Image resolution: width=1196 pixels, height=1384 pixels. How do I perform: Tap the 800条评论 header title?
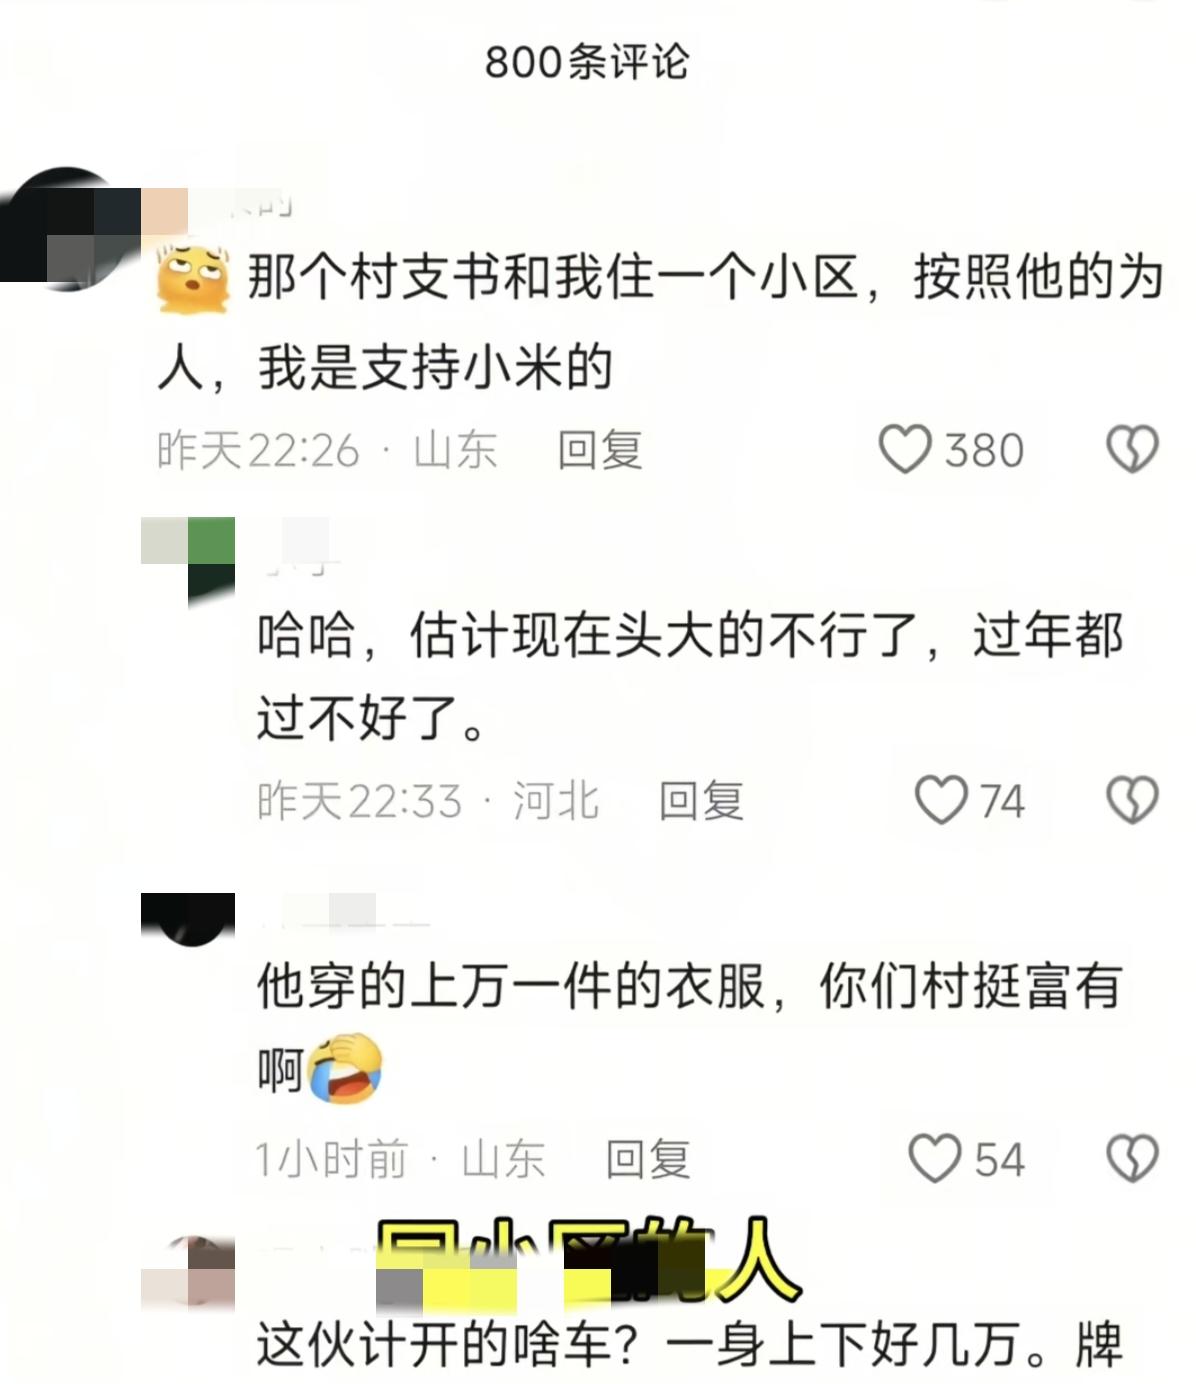click(x=587, y=62)
